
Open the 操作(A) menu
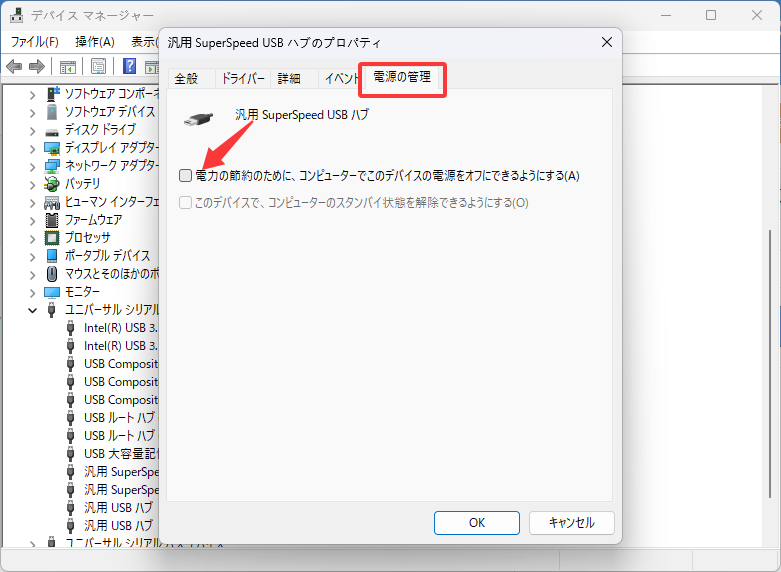tap(95, 42)
